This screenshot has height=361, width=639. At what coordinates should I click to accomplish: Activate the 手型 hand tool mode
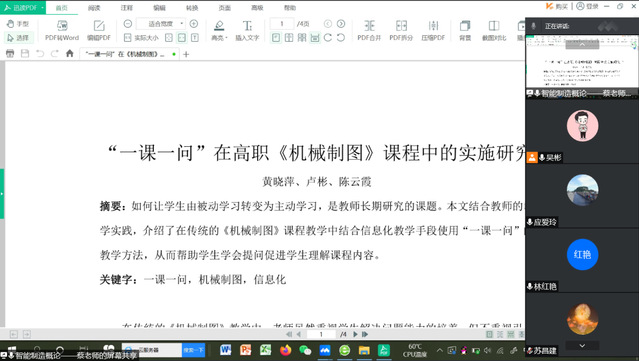(x=18, y=24)
